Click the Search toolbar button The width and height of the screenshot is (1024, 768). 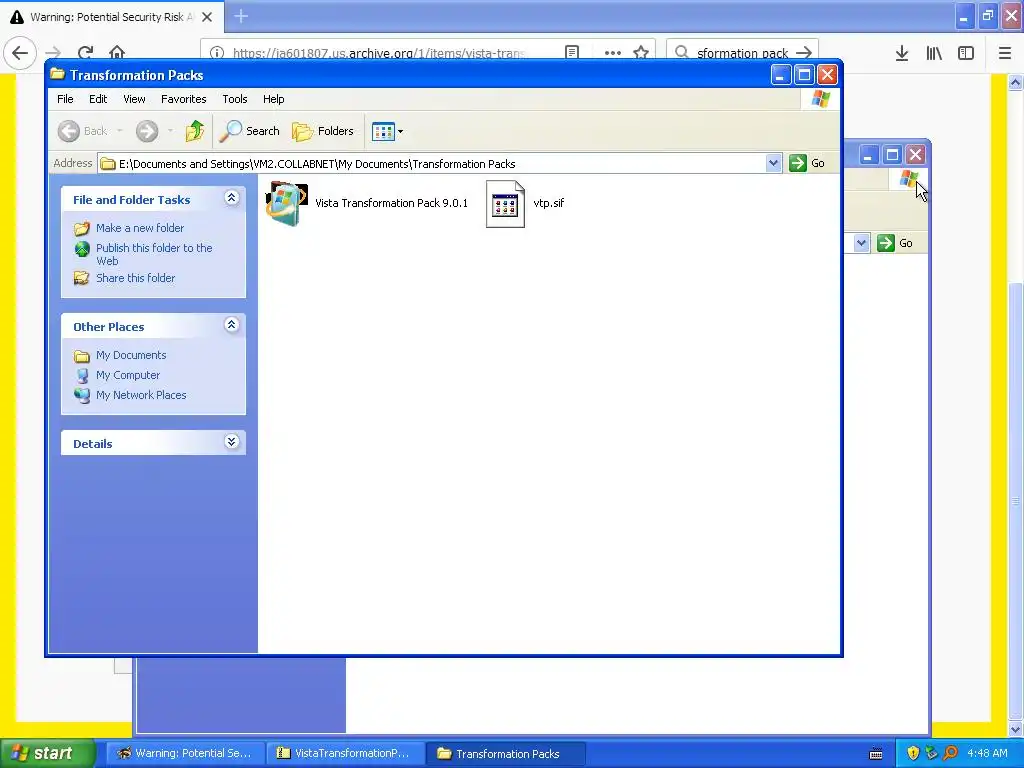point(249,131)
